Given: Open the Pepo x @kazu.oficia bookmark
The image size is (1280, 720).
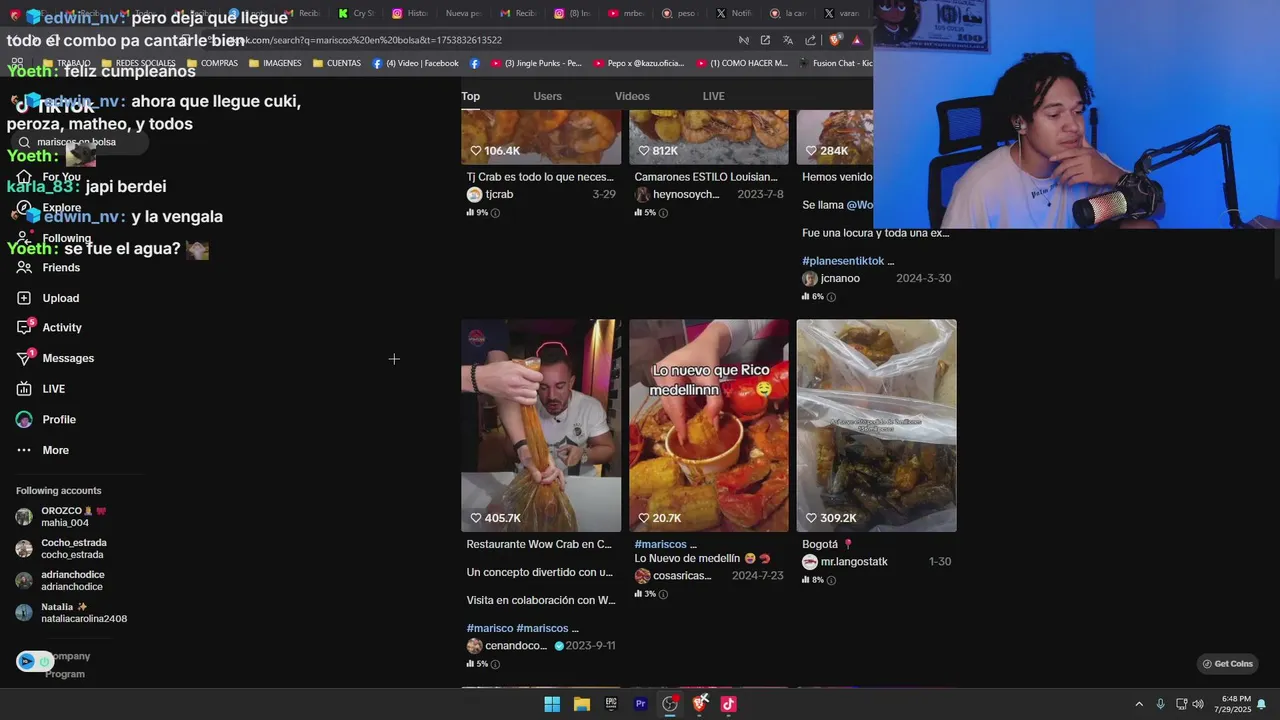Looking at the screenshot, I should tap(638, 63).
